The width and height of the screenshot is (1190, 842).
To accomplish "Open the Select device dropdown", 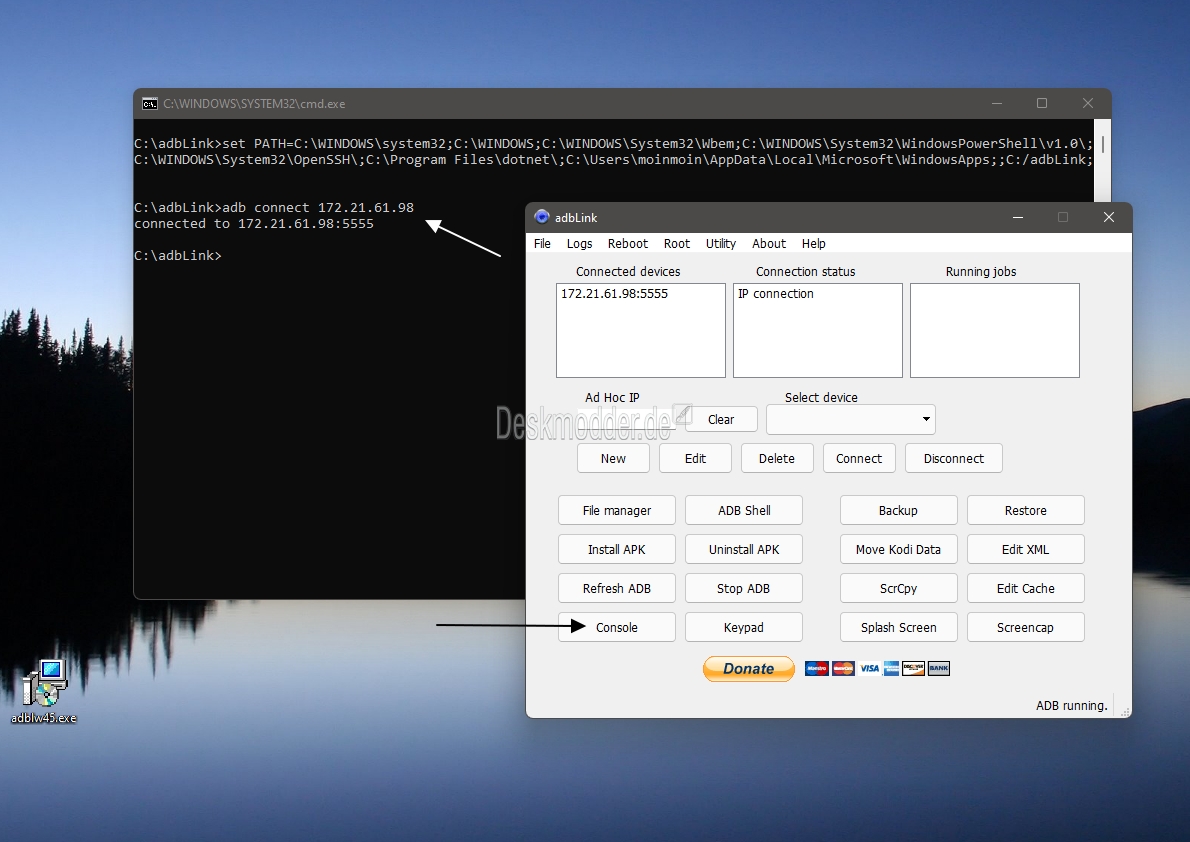I will click(x=851, y=419).
